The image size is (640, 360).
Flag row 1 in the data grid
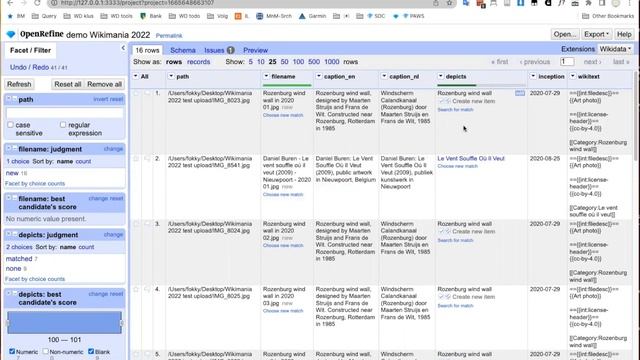click(147, 93)
